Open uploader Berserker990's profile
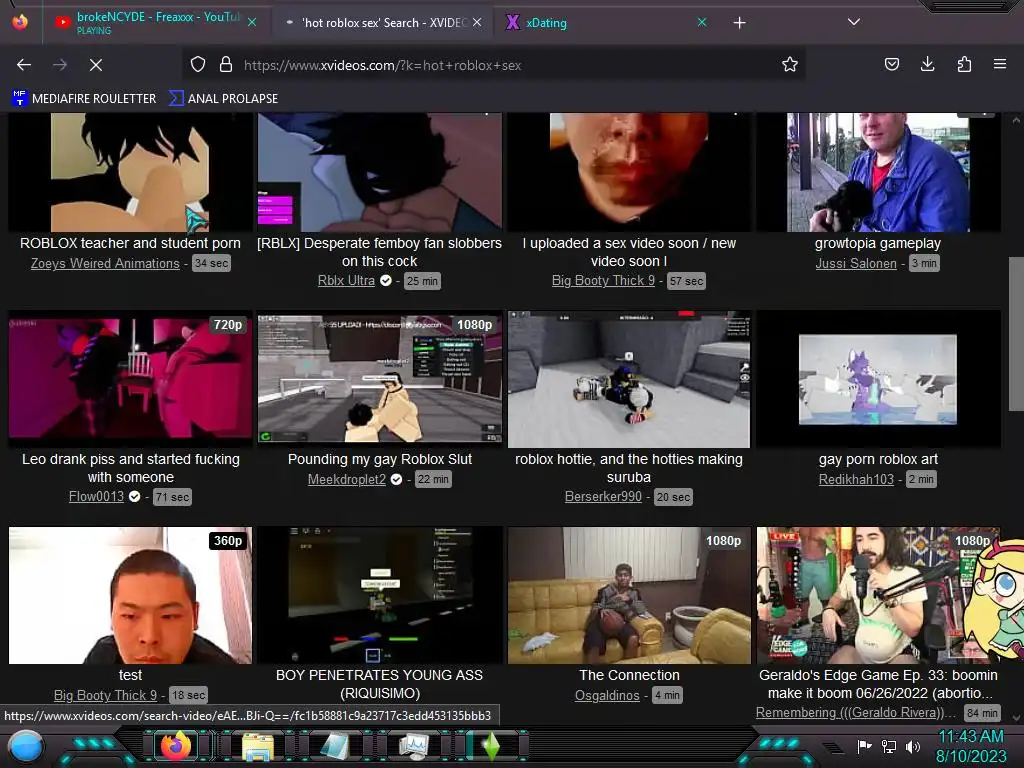Viewport: 1024px width, 768px height. click(603, 496)
